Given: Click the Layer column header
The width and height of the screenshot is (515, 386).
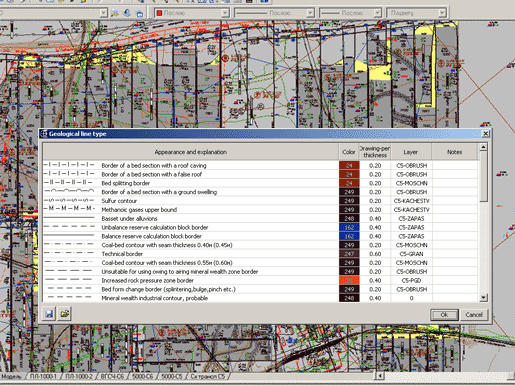Looking at the screenshot, I should [x=411, y=152].
